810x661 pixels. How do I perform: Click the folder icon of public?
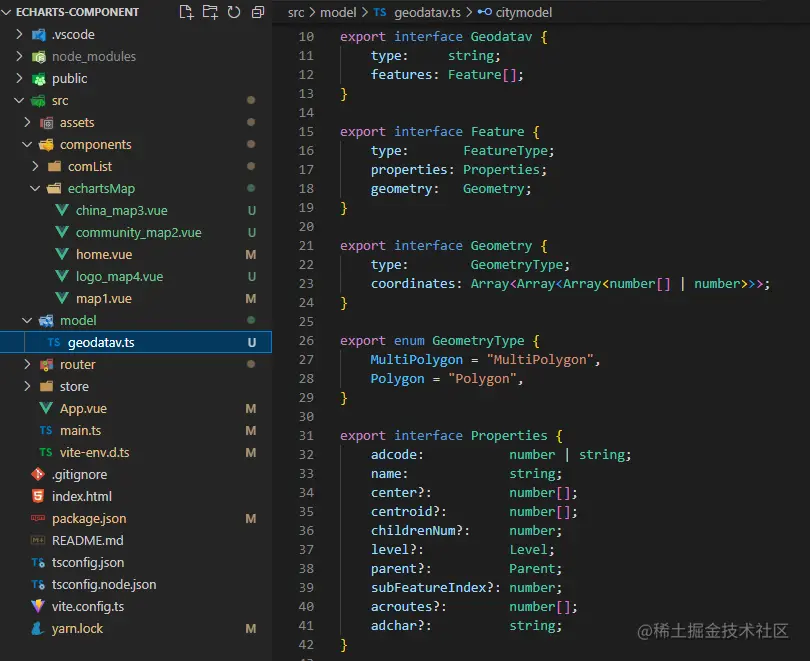39,78
